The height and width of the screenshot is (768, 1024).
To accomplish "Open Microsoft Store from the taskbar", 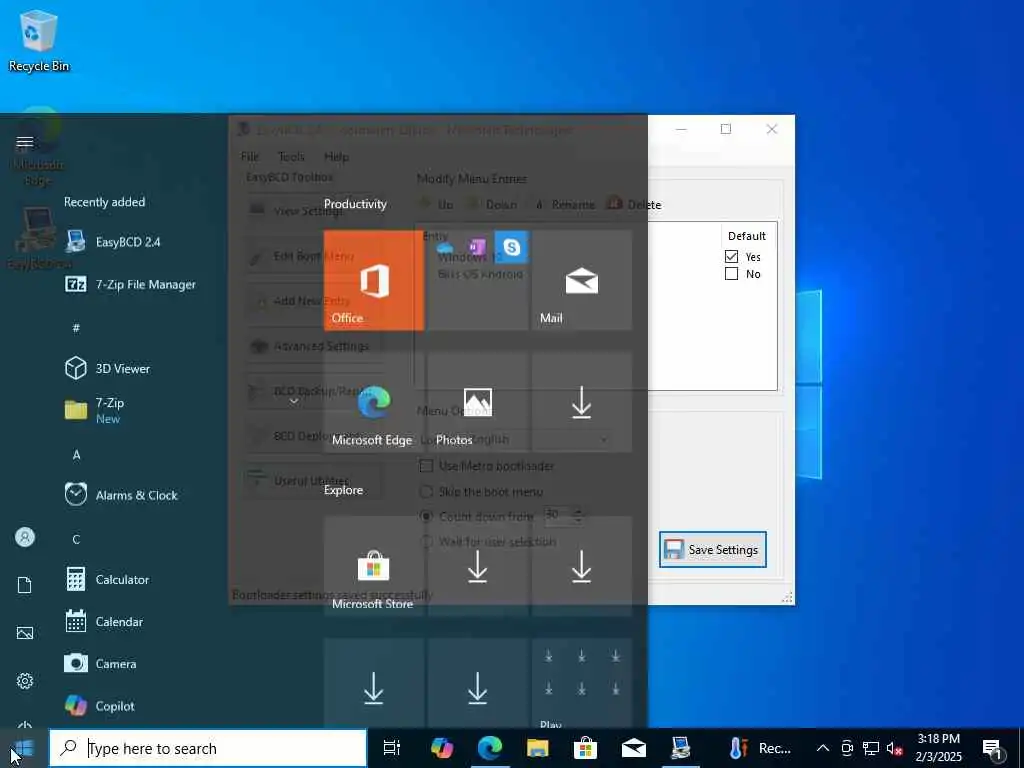I will pyautogui.click(x=585, y=748).
